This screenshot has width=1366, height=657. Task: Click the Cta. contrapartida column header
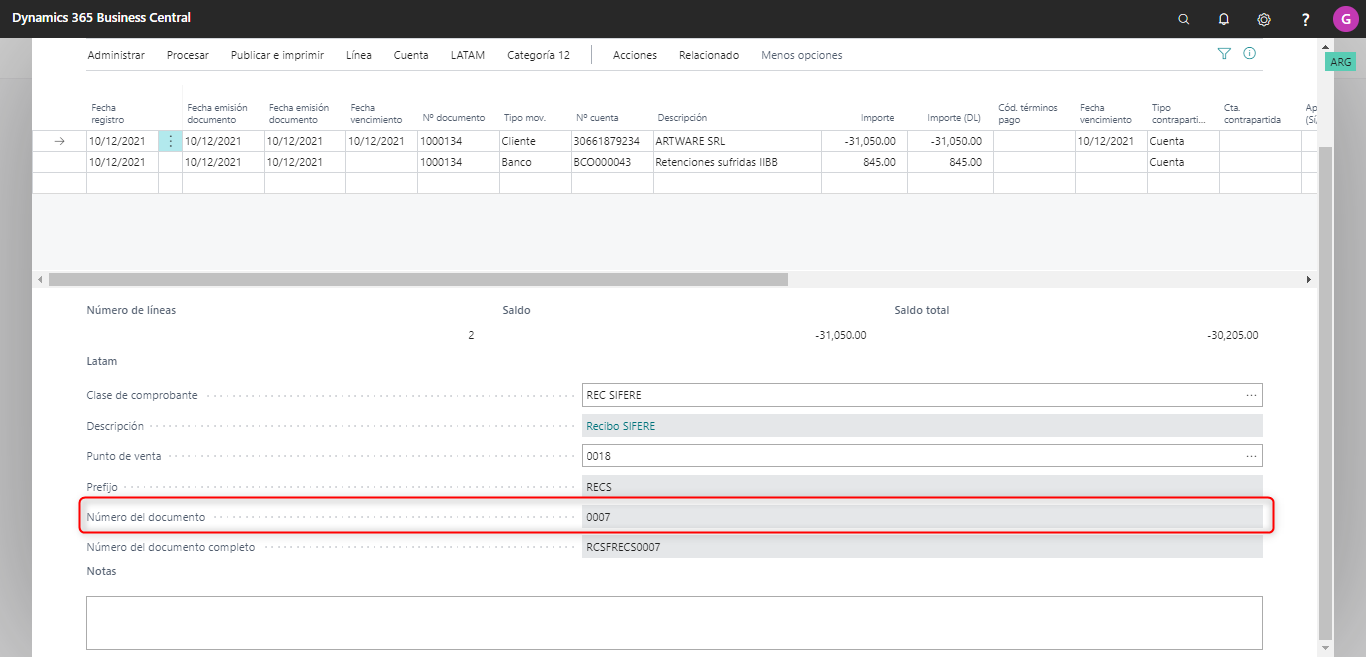click(1252, 113)
